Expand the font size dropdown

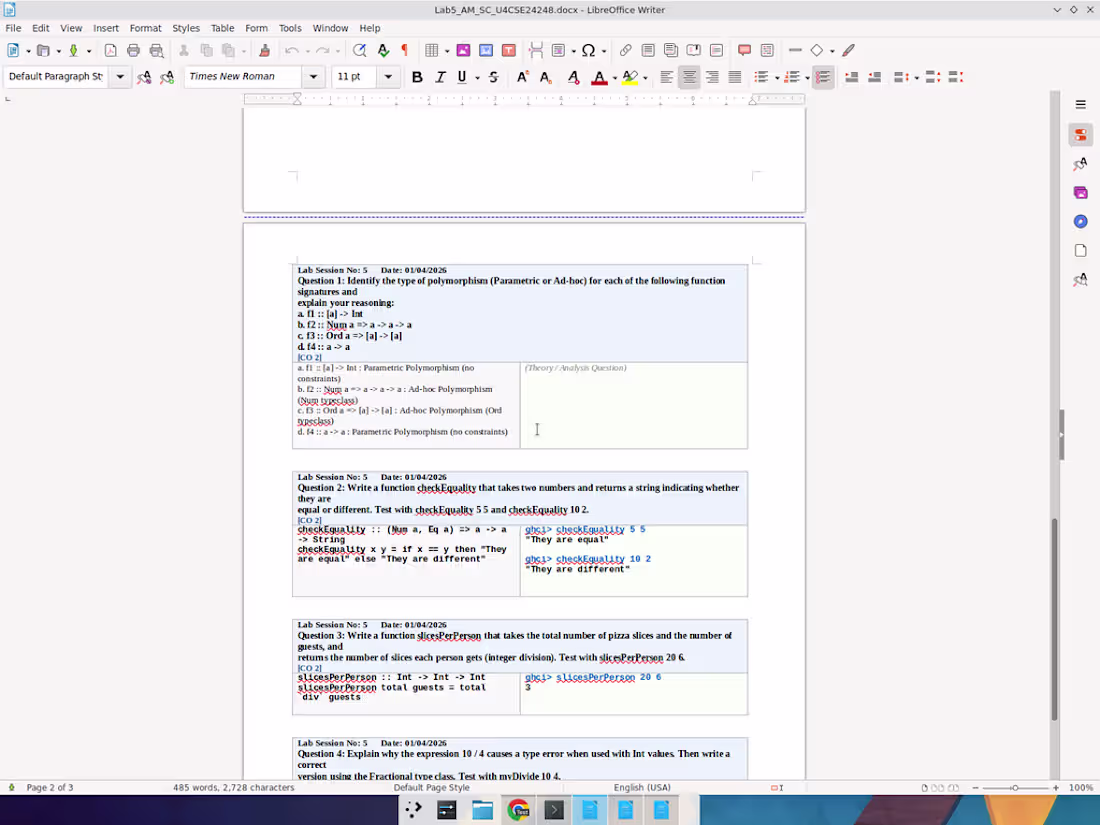pyautogui.click(x=390, y=76)
